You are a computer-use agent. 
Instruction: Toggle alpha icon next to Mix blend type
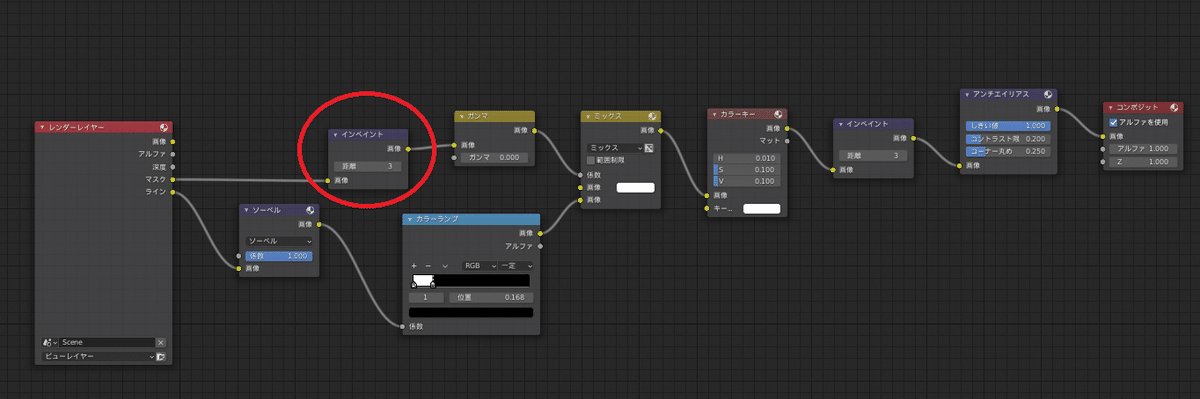pyautogui.click(x=648, y=148)
